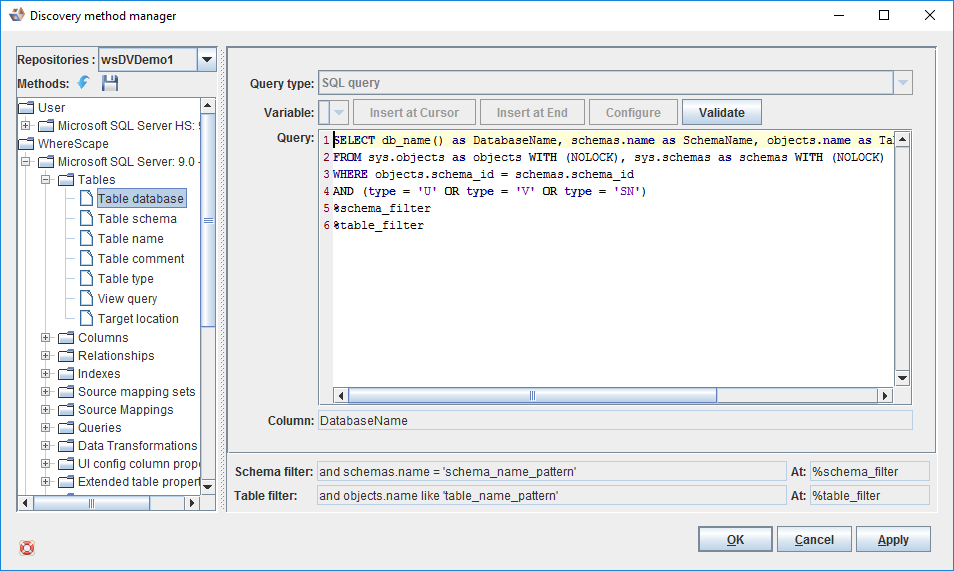Open the Variable dropdown arrow
Image resolution: width=954 pixels, height=571 pixels.
coord(339,112)
